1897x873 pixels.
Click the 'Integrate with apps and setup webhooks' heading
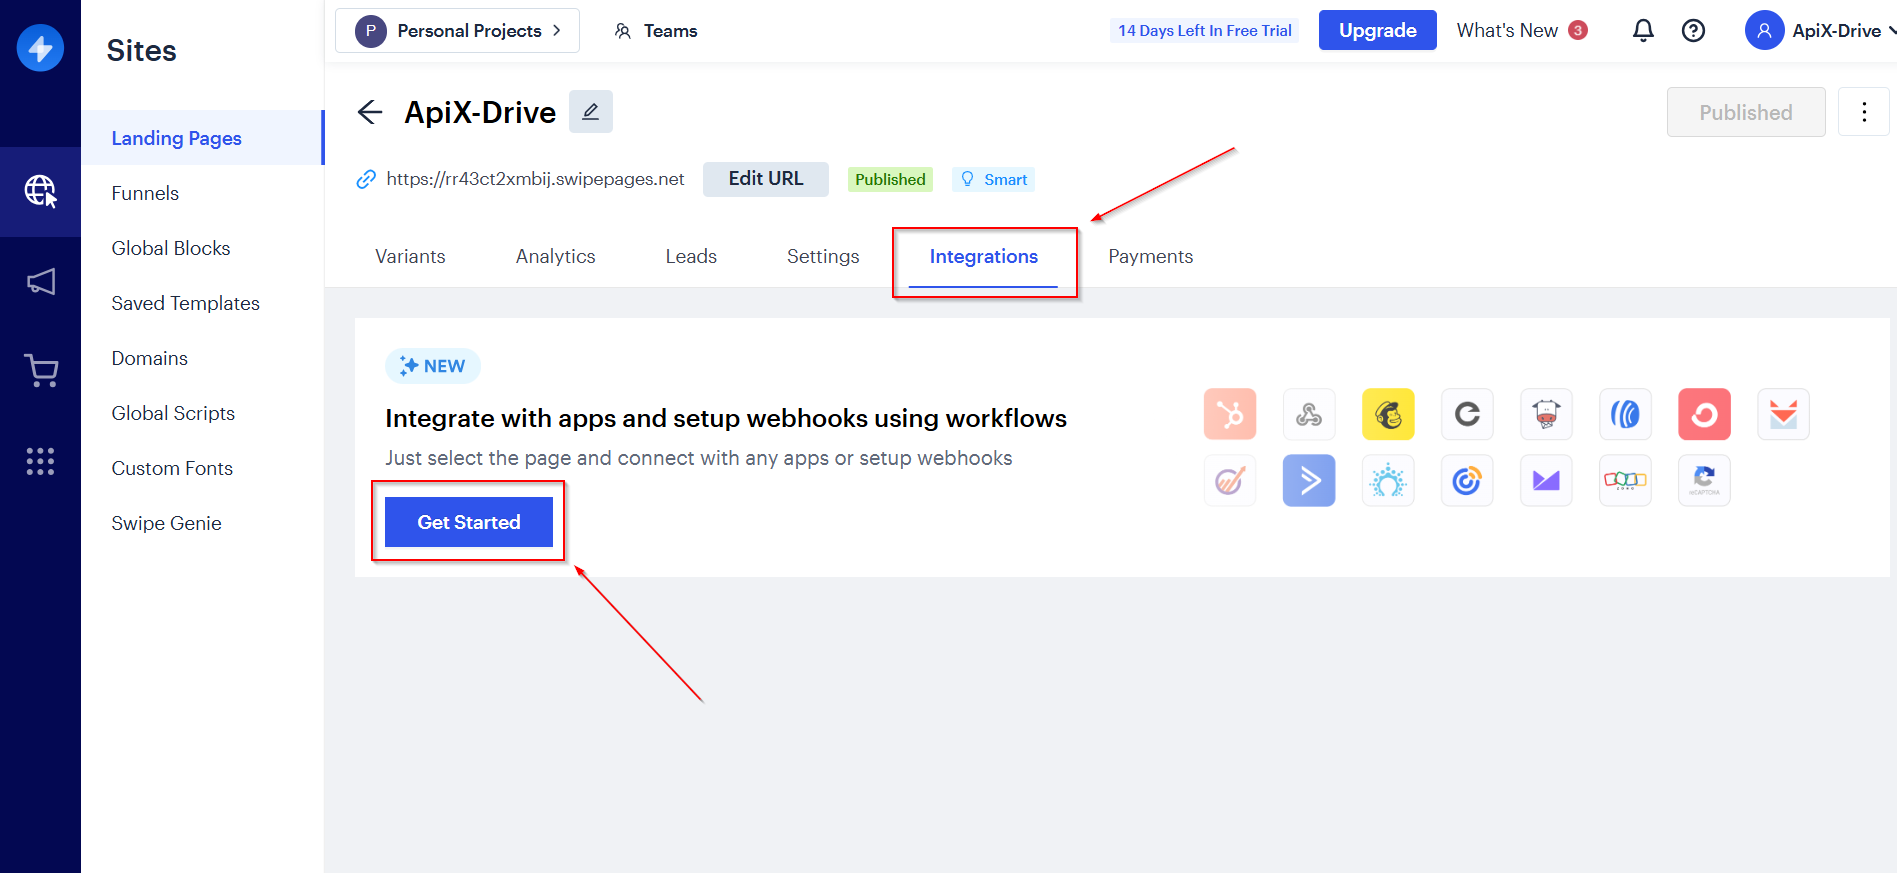pyautogui.click(x=726, y=418)
